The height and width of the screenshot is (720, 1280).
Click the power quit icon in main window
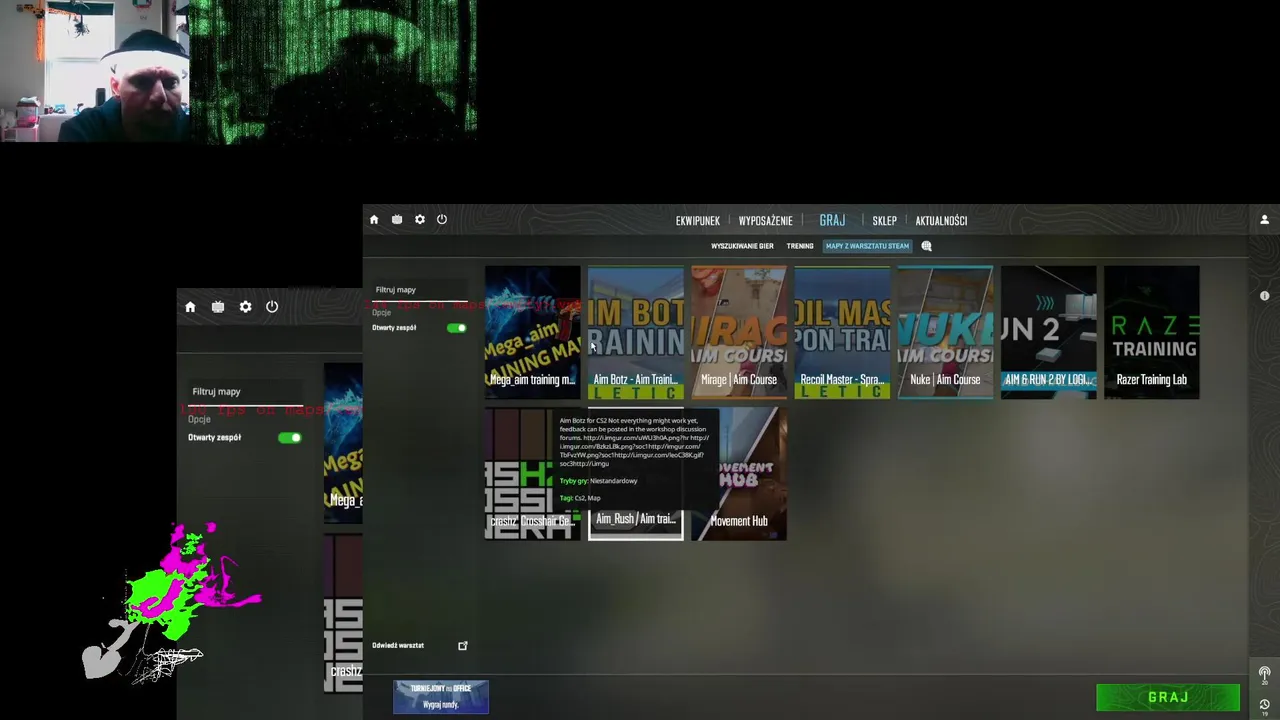442,220
